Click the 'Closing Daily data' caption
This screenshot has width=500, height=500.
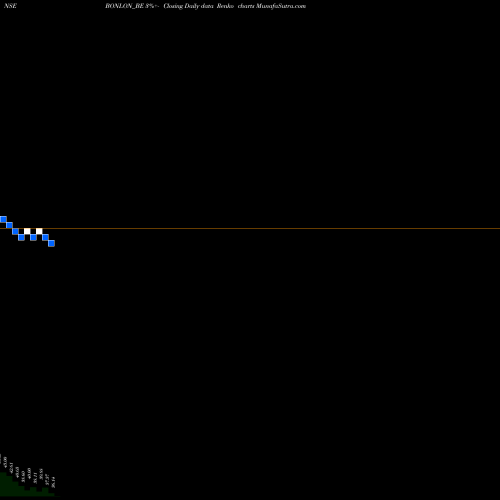point(188,6)
